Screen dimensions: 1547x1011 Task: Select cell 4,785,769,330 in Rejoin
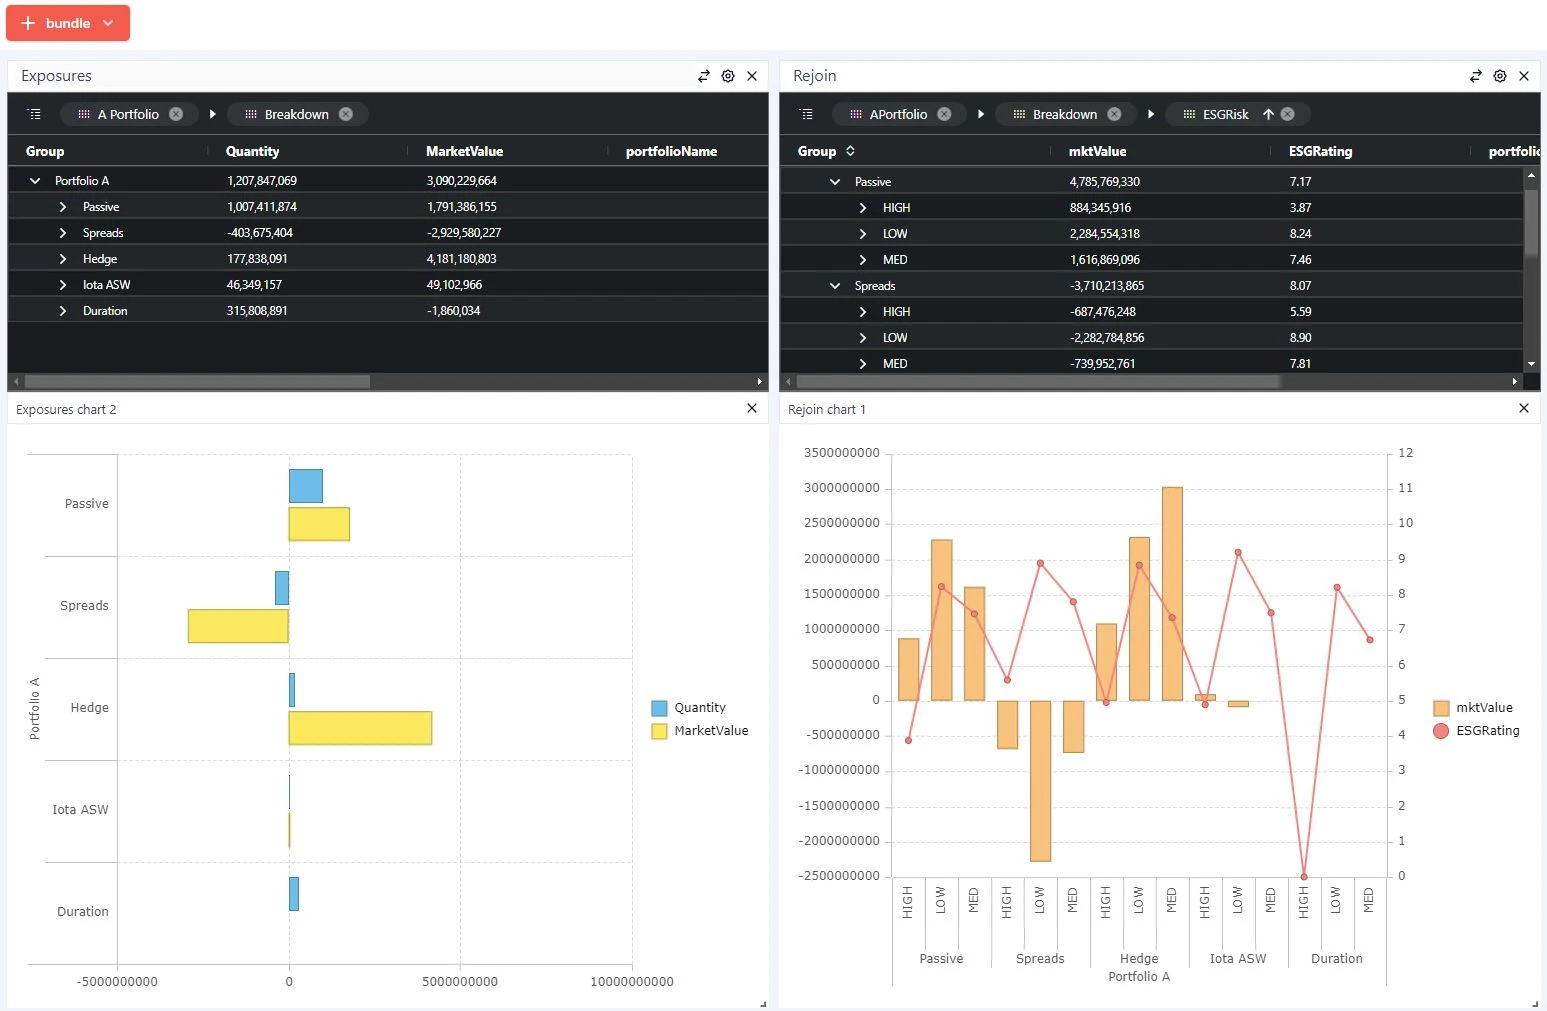1105,182
